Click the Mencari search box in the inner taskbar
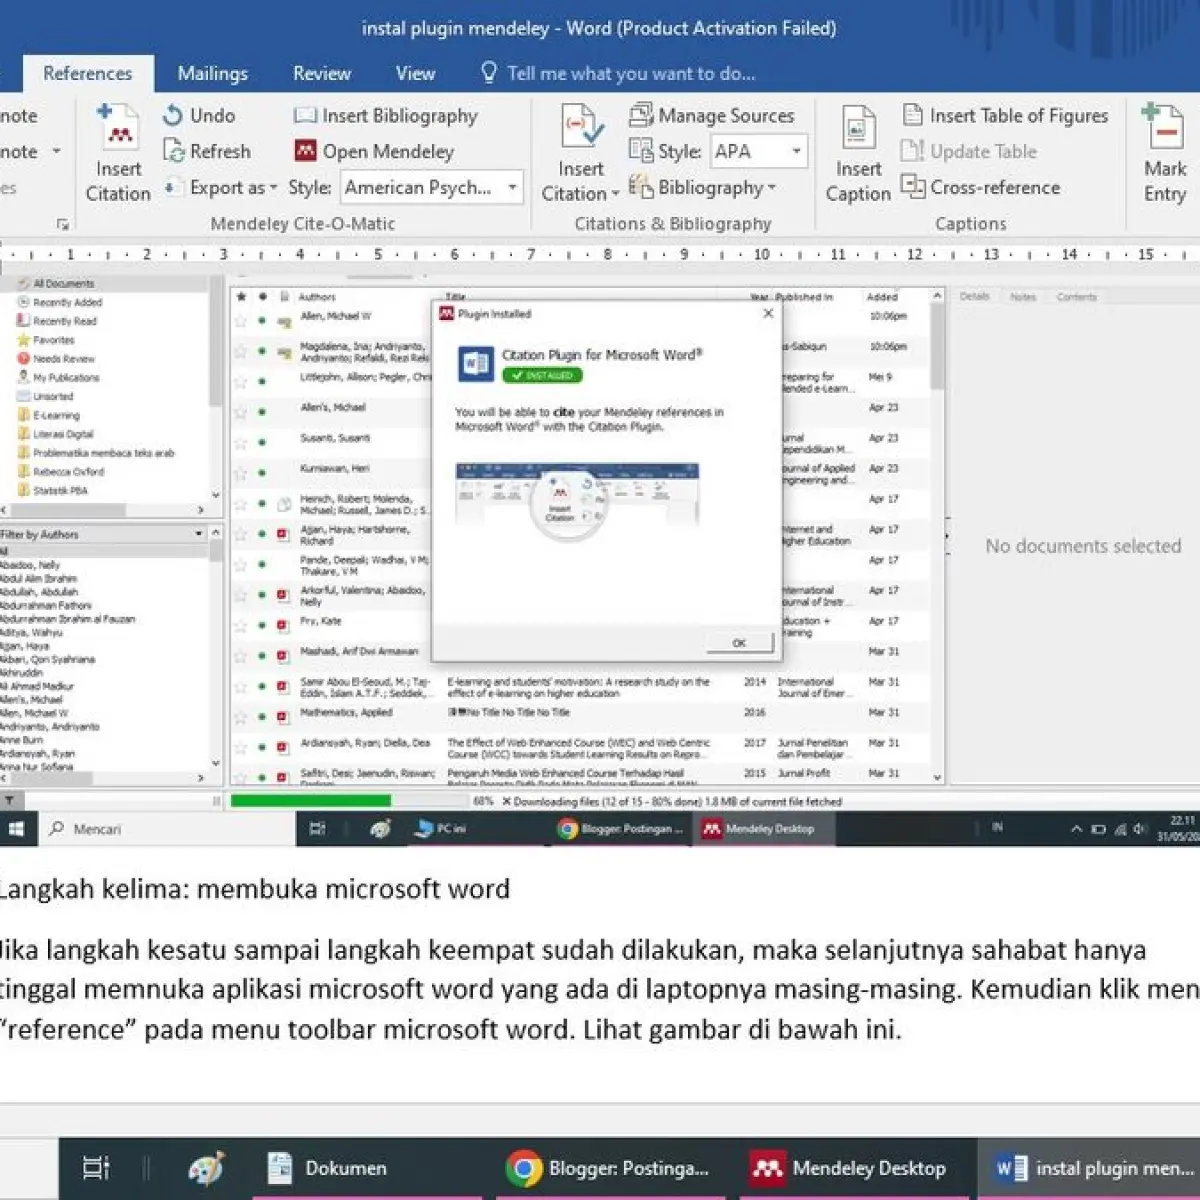The image size is (1200, 1200). [167, 829]
